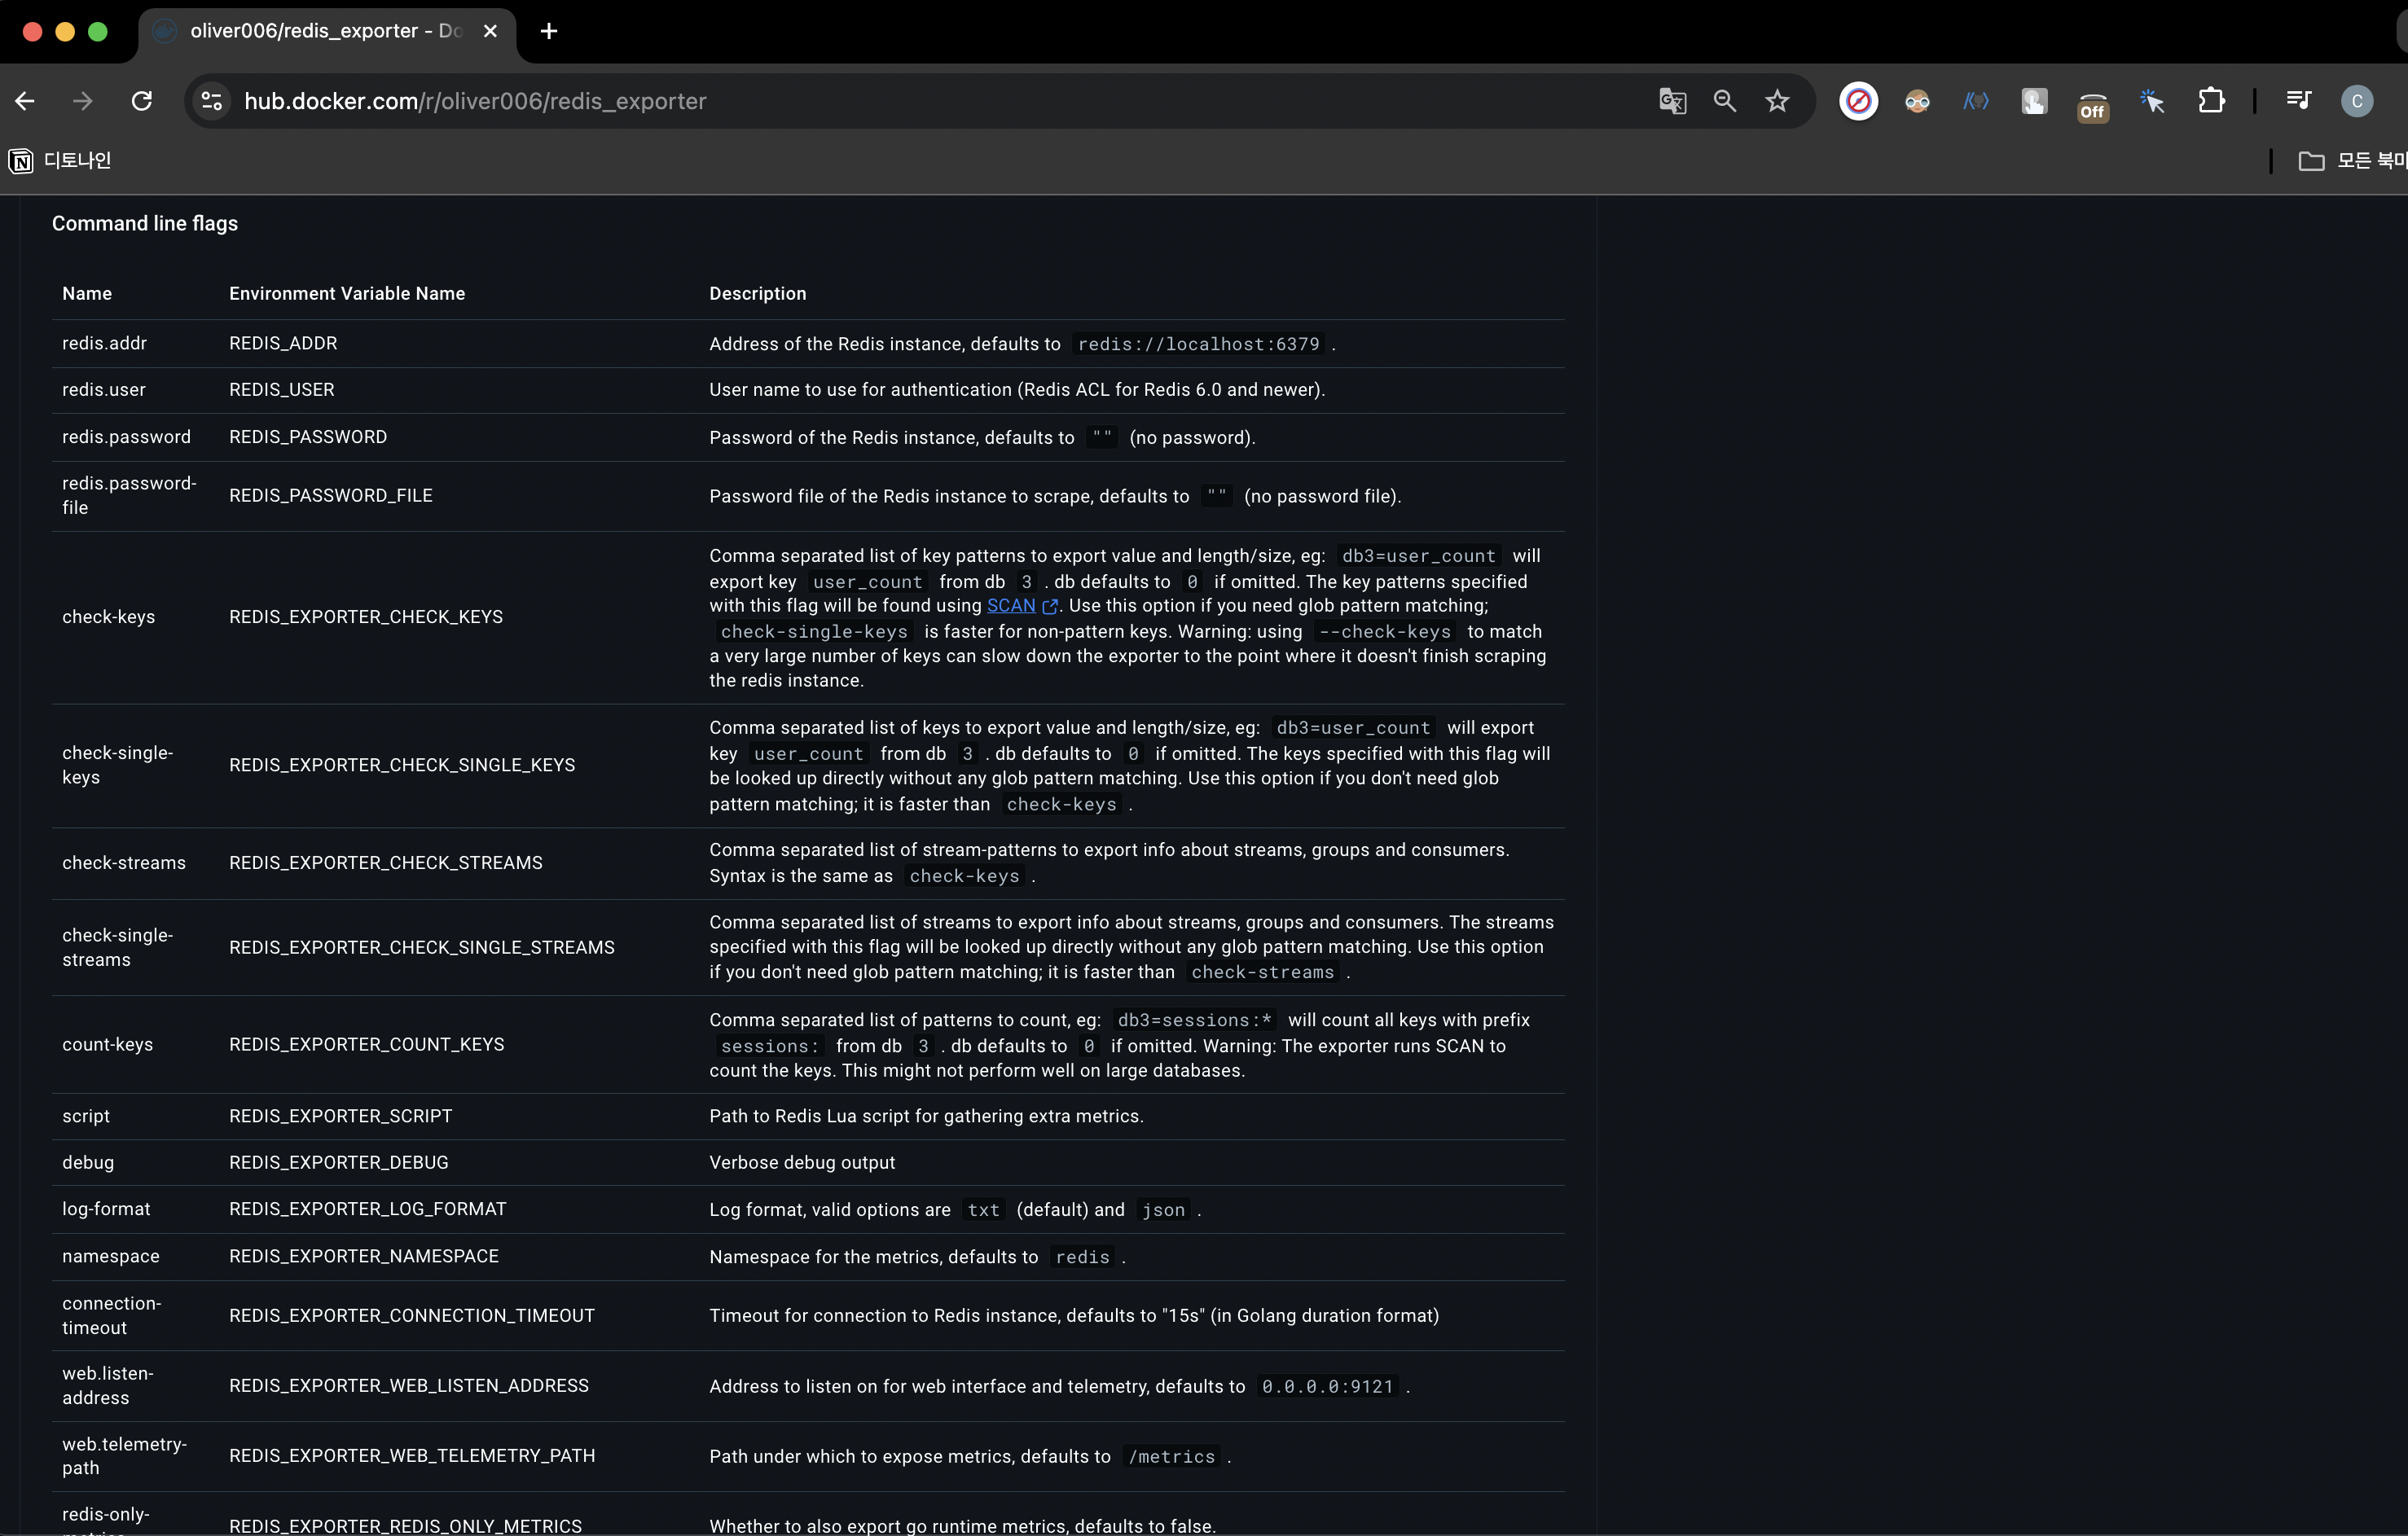The width and height of the screenshot is (2408, 1536).
Task: Open the media control playlist icon
Action: point(2298,101)
